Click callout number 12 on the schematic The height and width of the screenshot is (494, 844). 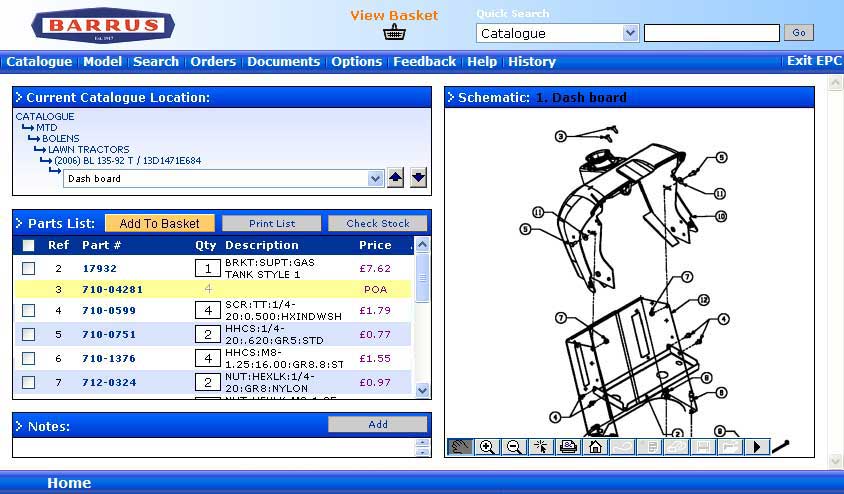(x=704, y=300)
